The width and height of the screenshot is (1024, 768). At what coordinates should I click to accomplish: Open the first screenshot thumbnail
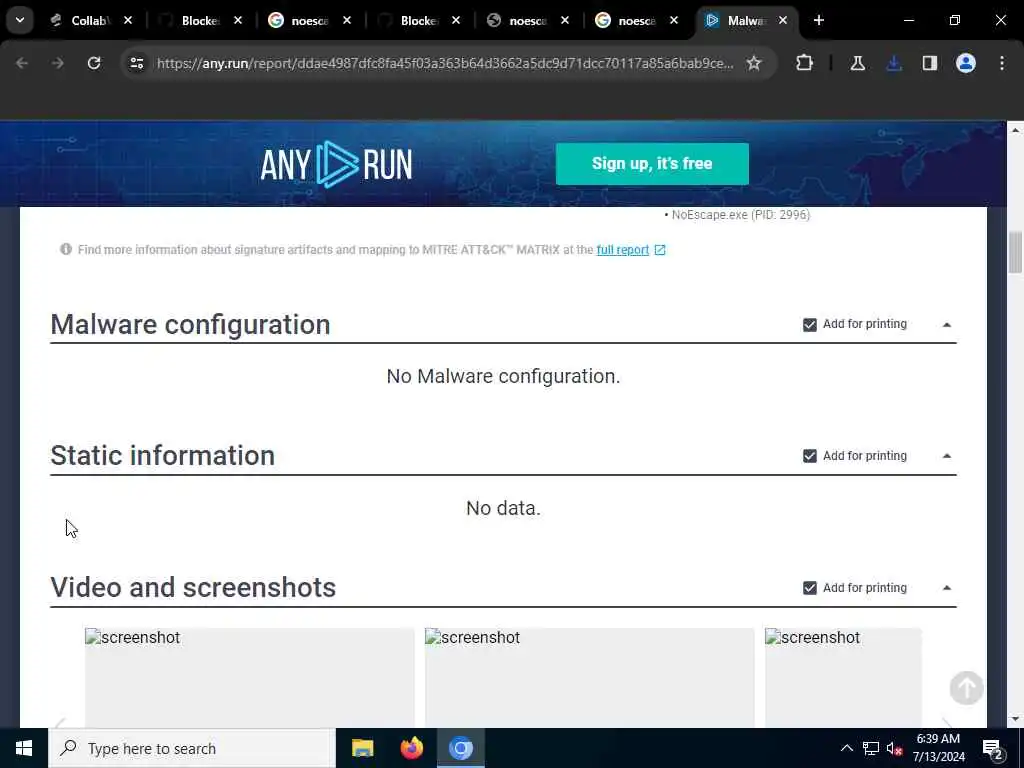(x=249, y=677)
